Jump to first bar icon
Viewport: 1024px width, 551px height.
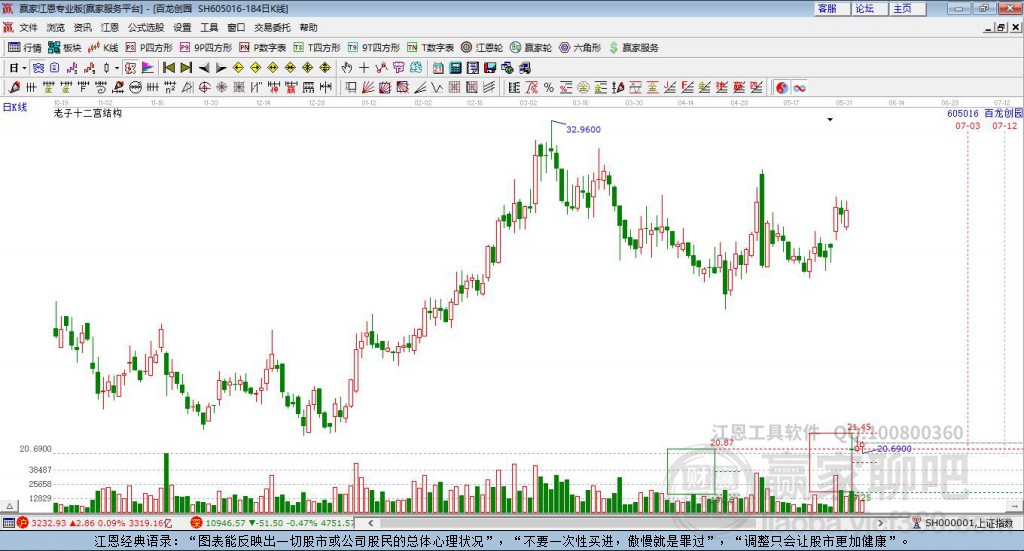(x=168, y=68)
